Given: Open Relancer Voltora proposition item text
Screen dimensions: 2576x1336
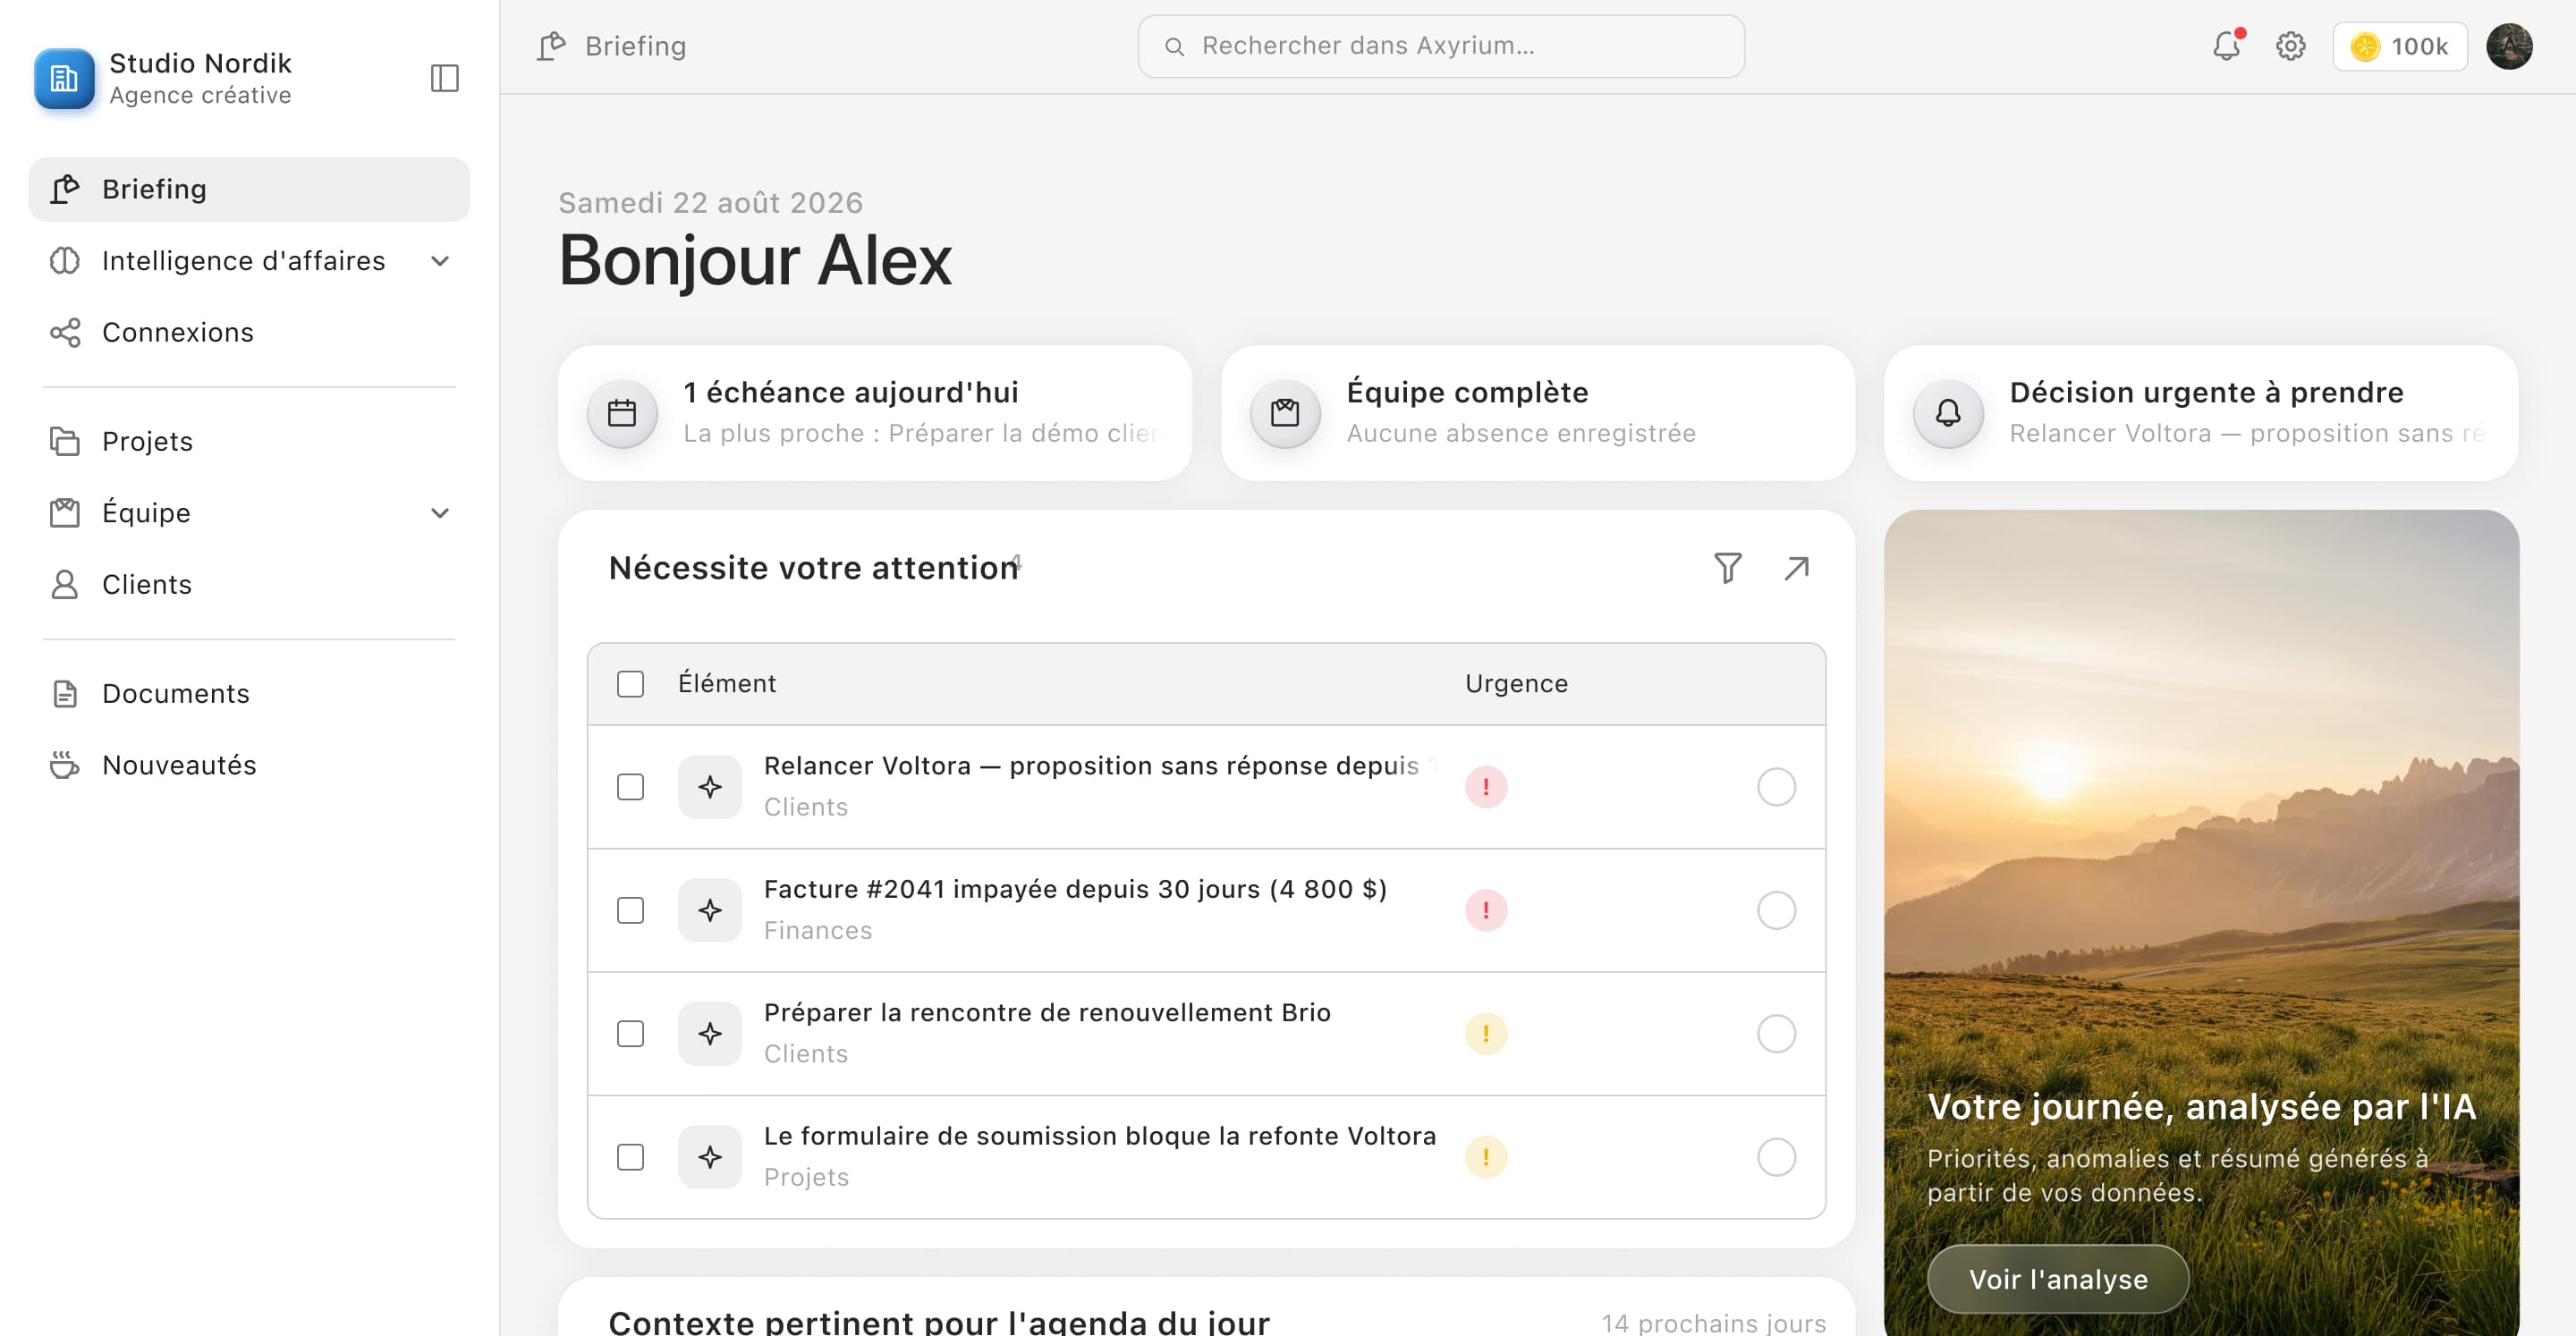Looking at the screenshot, I should click(1098, 766).
